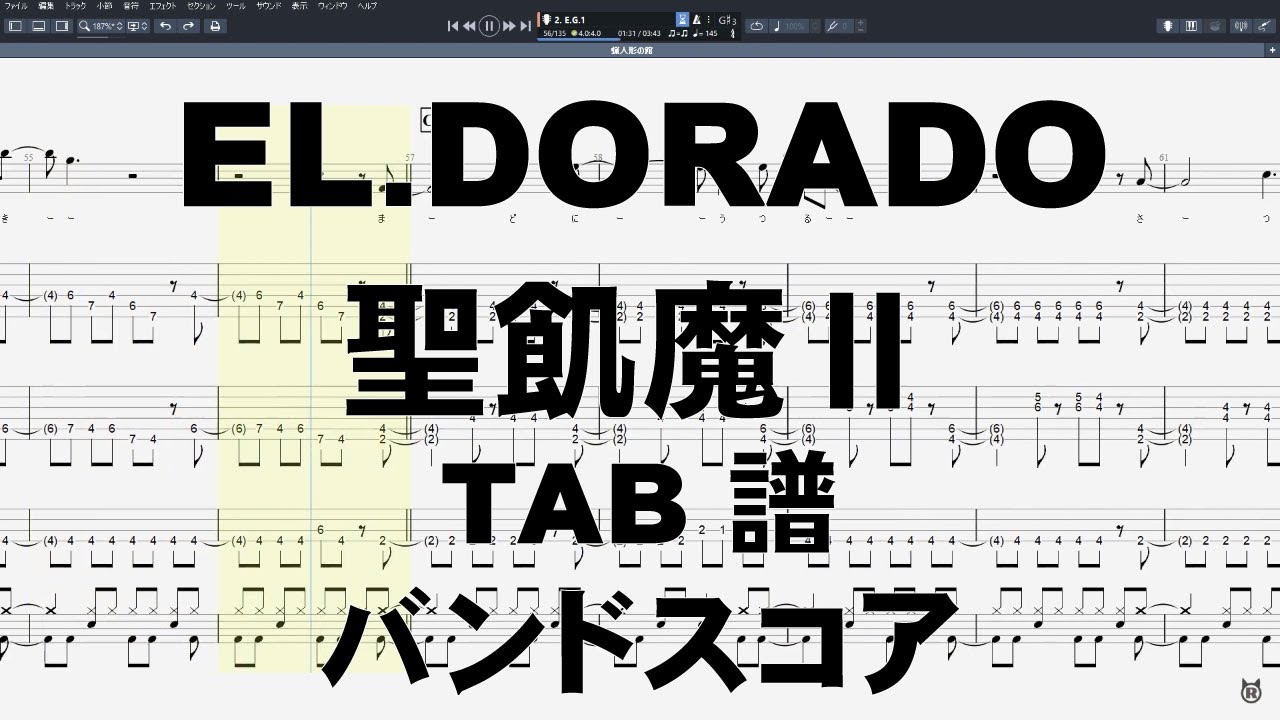Show the piano keyboard view
1280x720 pixels.
(1191, 26)
